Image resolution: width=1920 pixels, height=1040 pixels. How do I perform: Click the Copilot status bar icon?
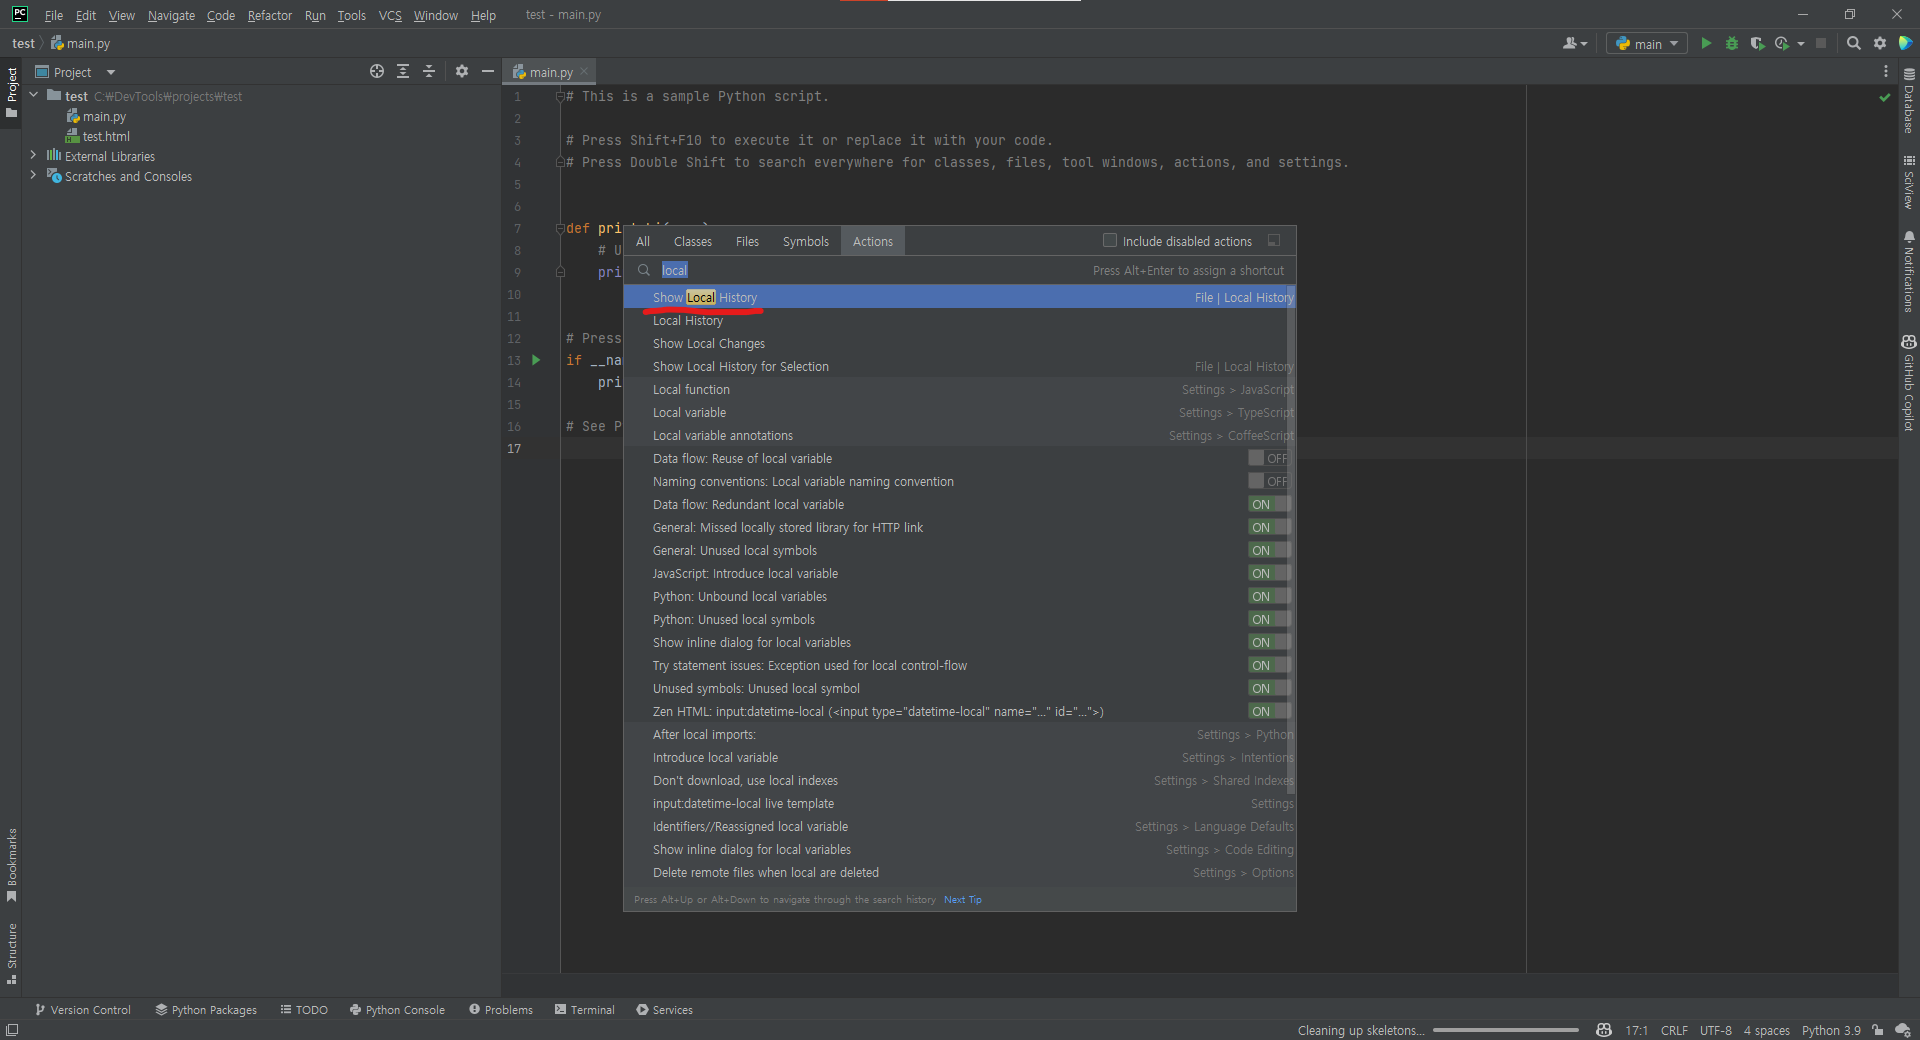click(x=1604, y=1030)
